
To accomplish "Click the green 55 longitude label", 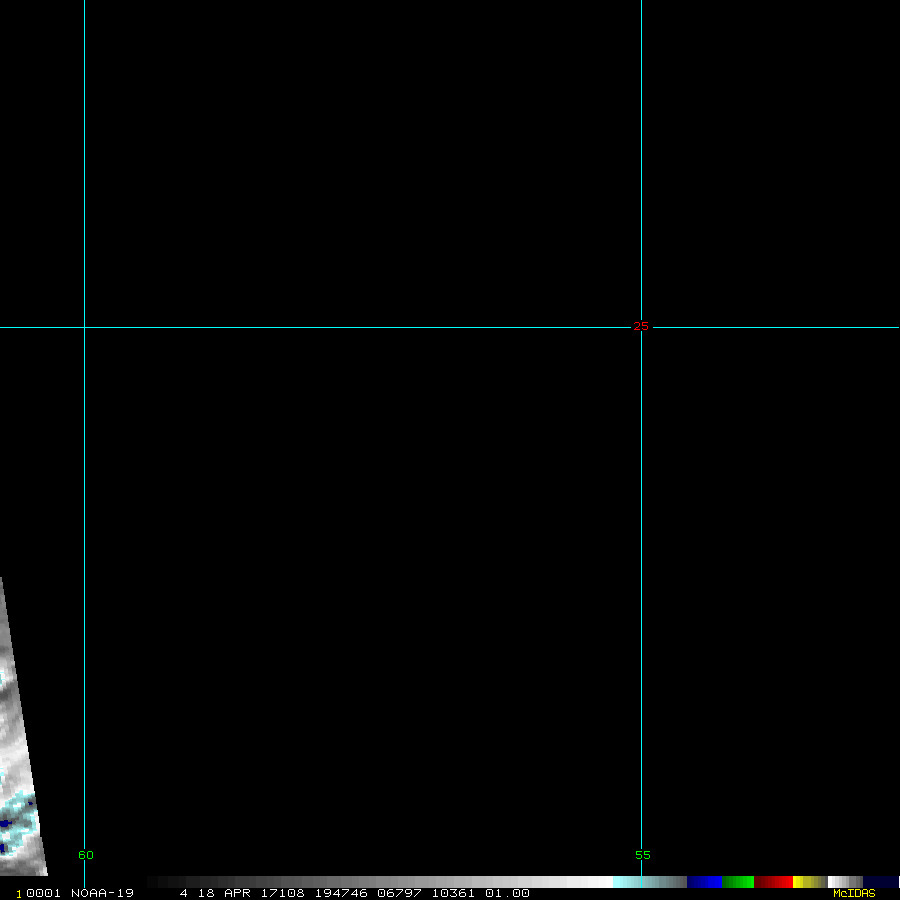I will (643, 855).
